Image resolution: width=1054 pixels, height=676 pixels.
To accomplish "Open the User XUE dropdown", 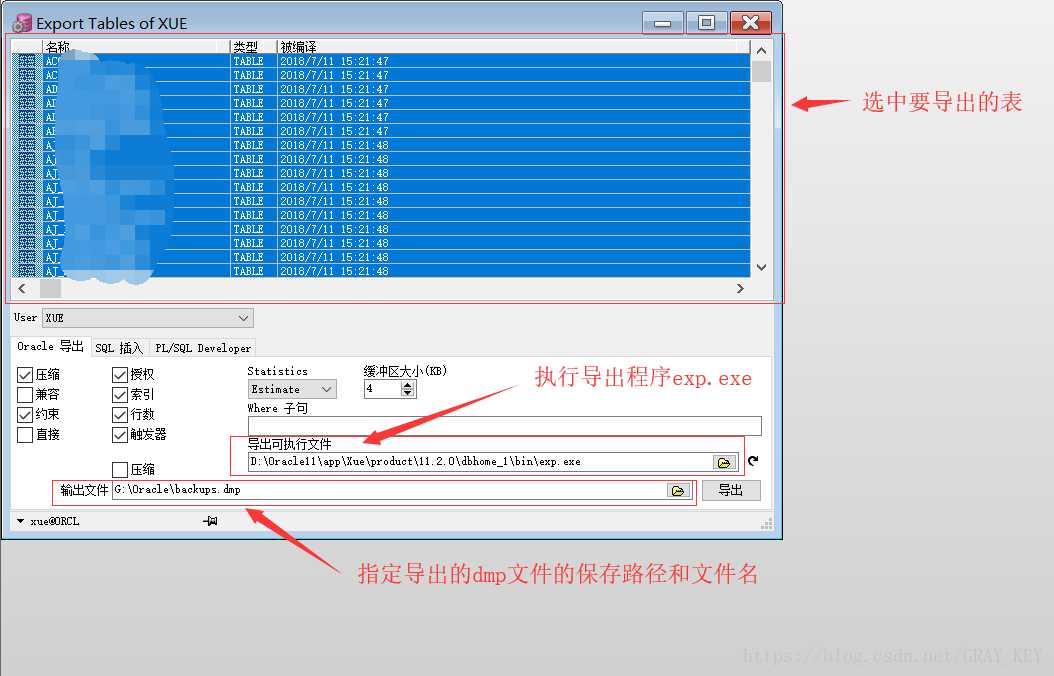I will coord(148,318).
